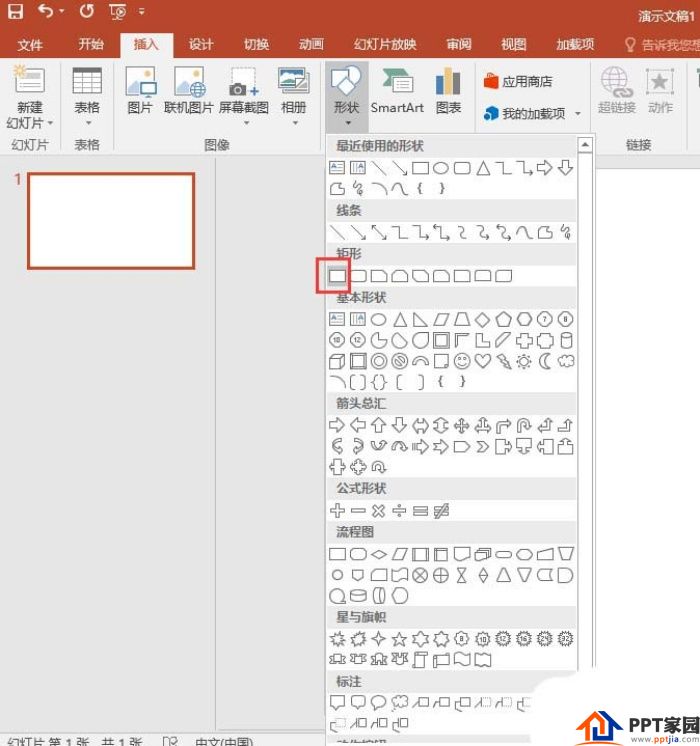
Task: Choose the oval speech bubble callout
Action: (379, 702)
